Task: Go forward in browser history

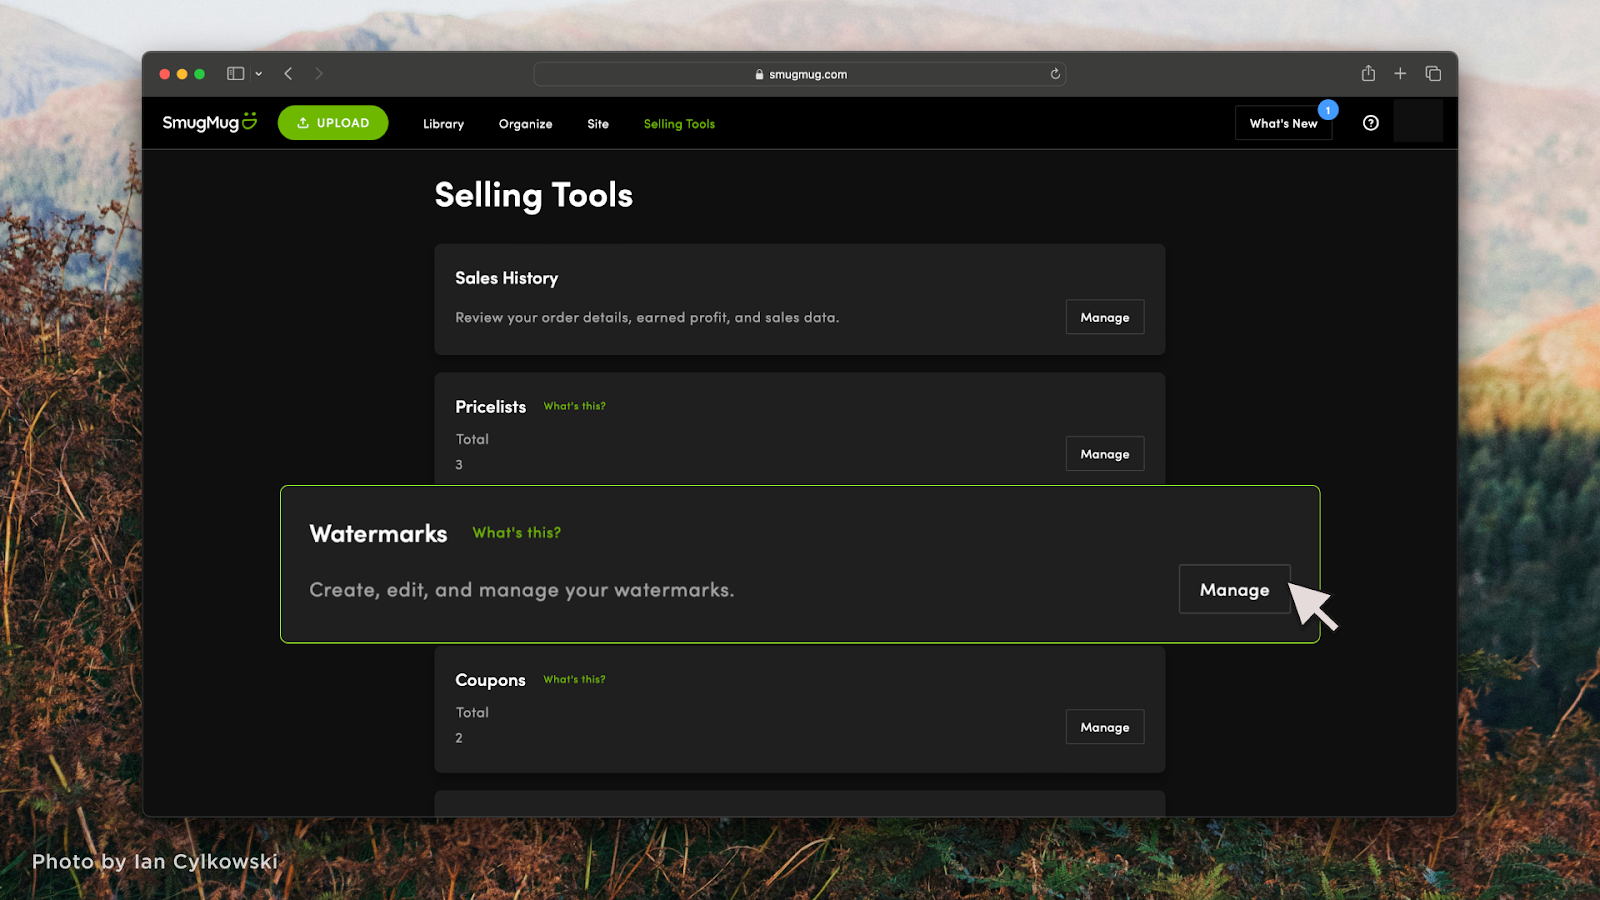Action: (x=319, y=74)
